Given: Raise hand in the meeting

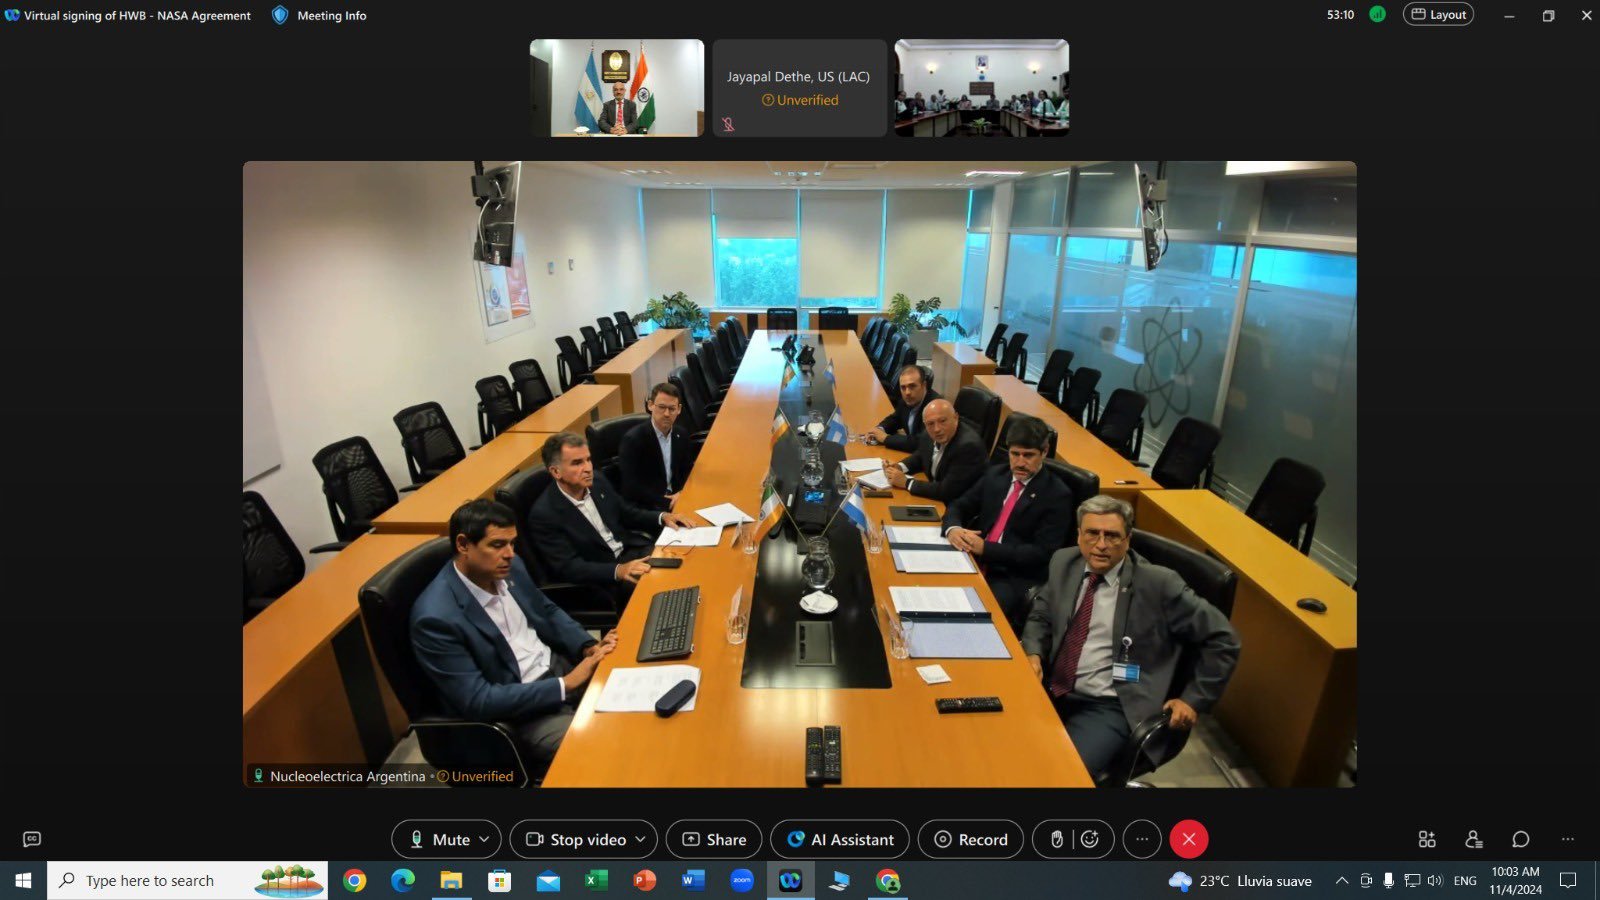Looking at the screenshot, I should pyautogui.click(x=1056, y=839).
